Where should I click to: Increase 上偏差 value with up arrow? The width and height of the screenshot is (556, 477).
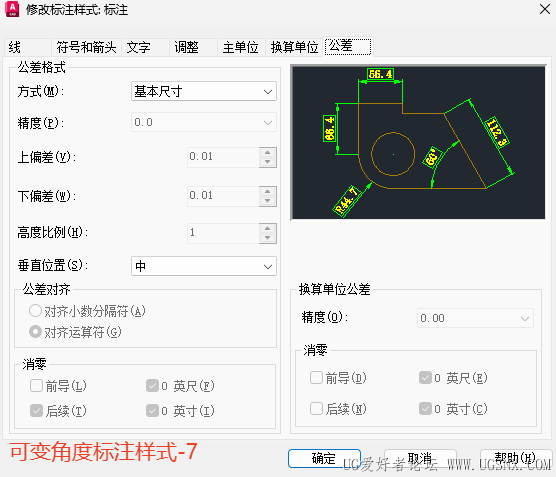tap(268, 152)
